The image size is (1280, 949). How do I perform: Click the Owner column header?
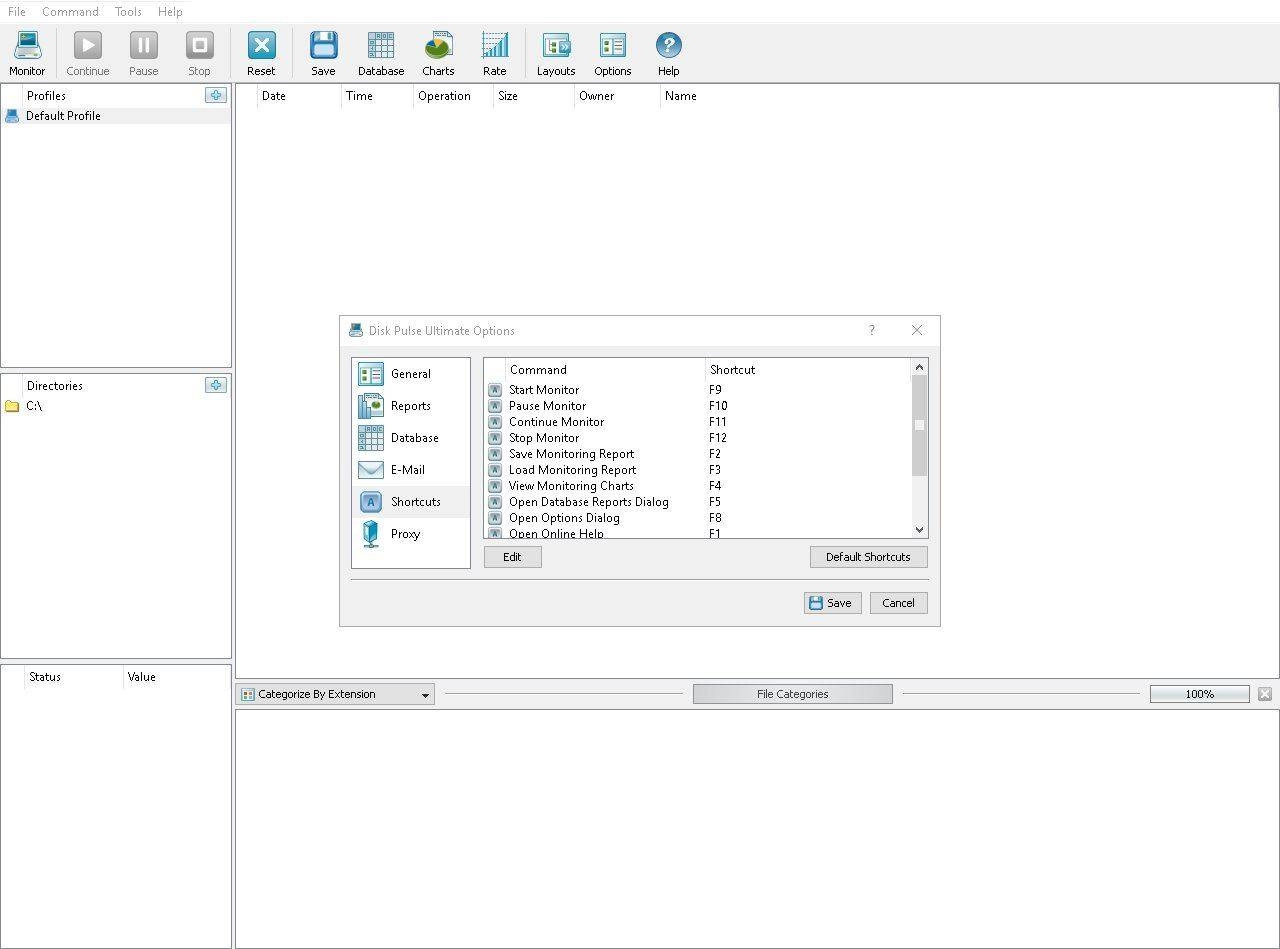pos(617,96)
